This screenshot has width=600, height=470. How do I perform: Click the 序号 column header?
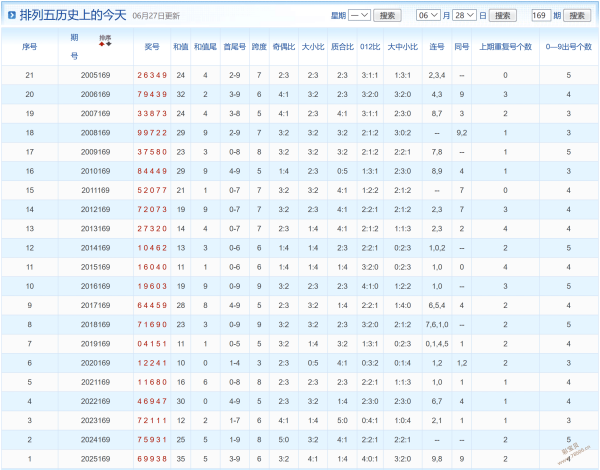pos(29,47)
